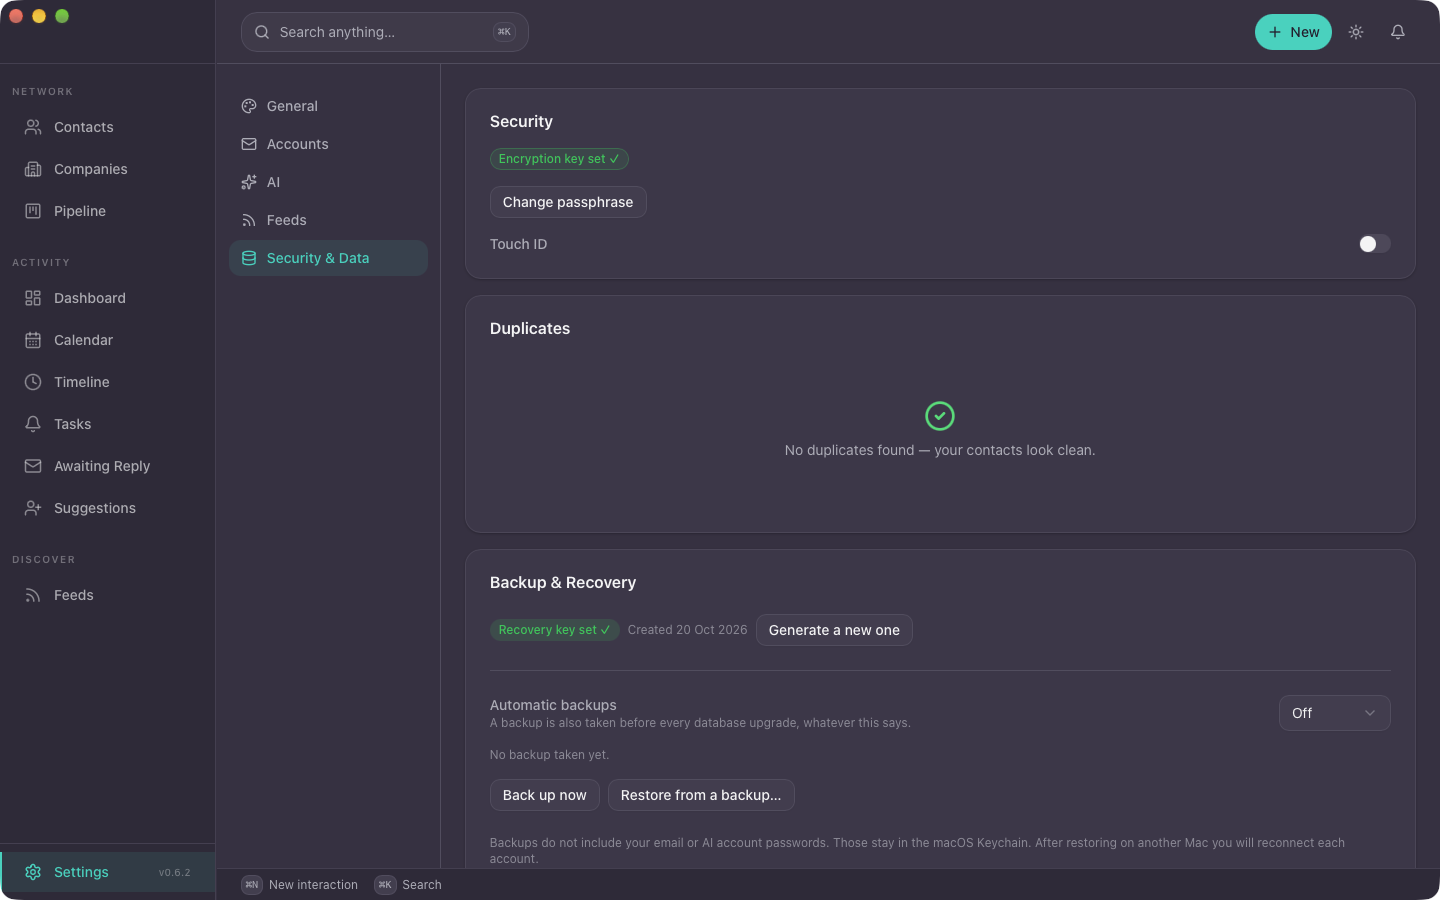Click the Companies building icon
The image size is (1440, 900).
pos(33,169)
